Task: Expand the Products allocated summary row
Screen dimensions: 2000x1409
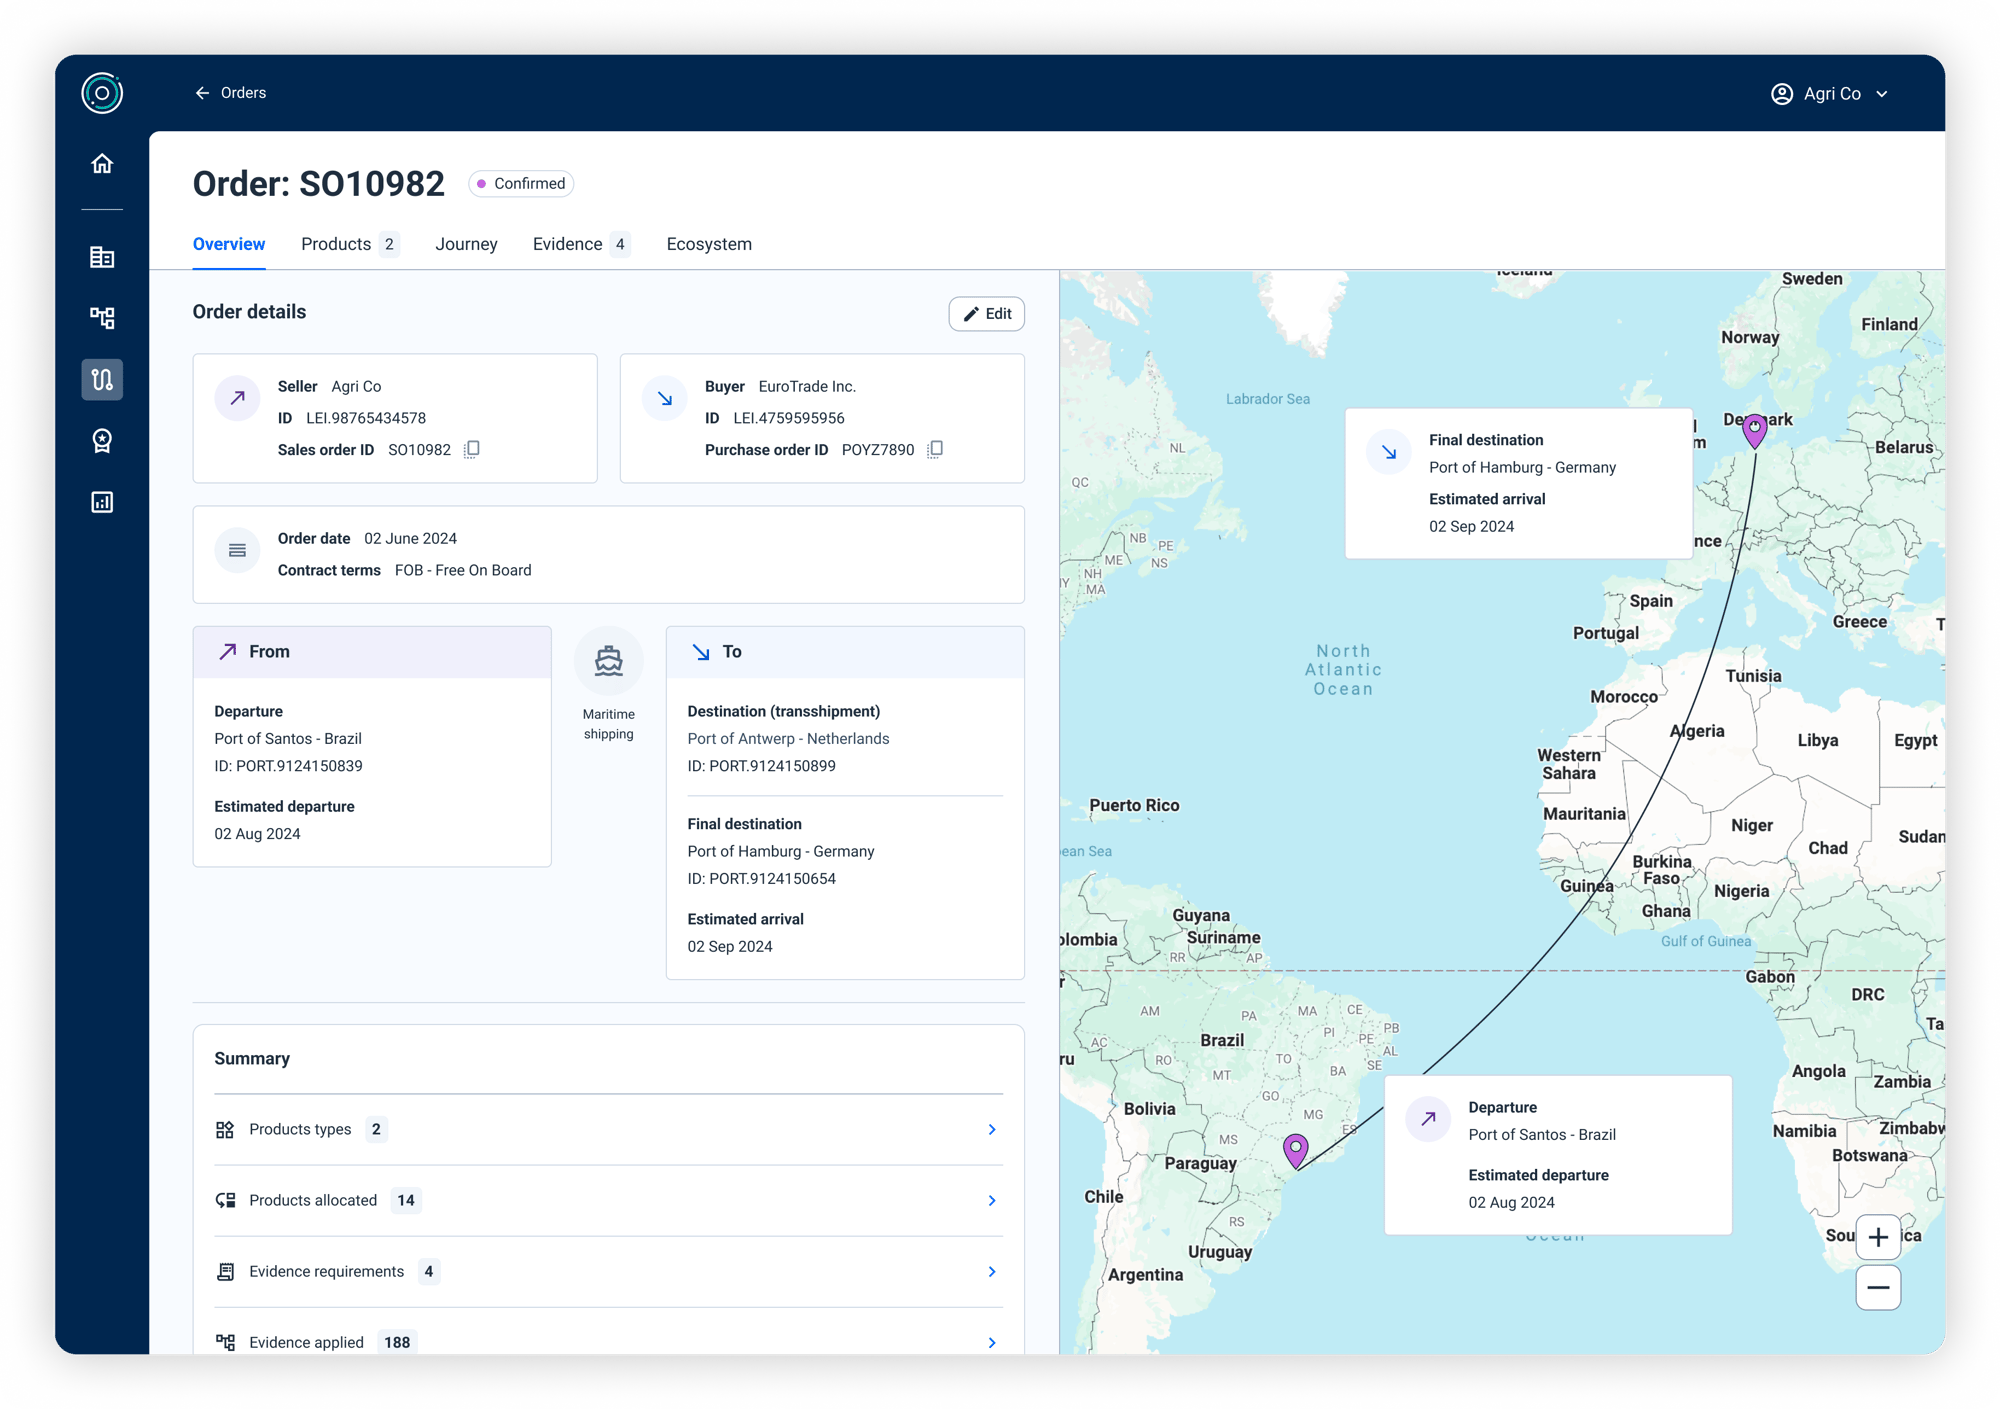Action: tap(608, 1201)
